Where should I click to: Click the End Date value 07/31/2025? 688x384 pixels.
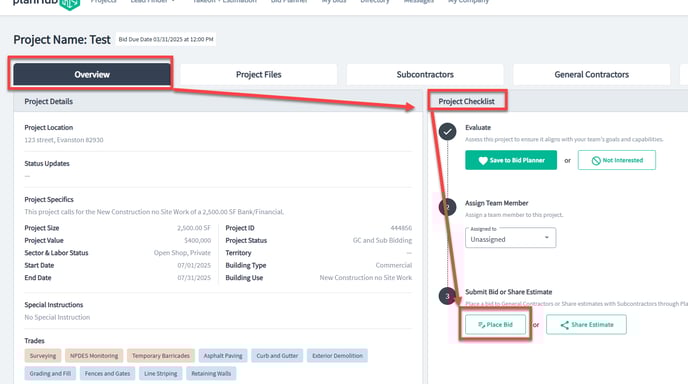click(194, 278)
